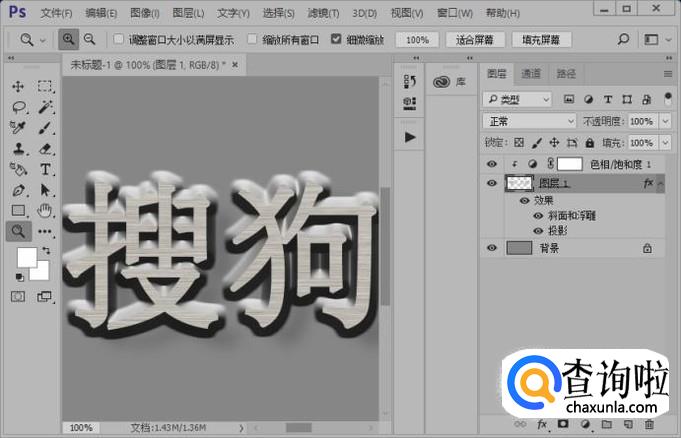Screen dimensions: 681x438
Task: Enable 缩放所有窗口 checkbox
Action: (x=252, y=39)
